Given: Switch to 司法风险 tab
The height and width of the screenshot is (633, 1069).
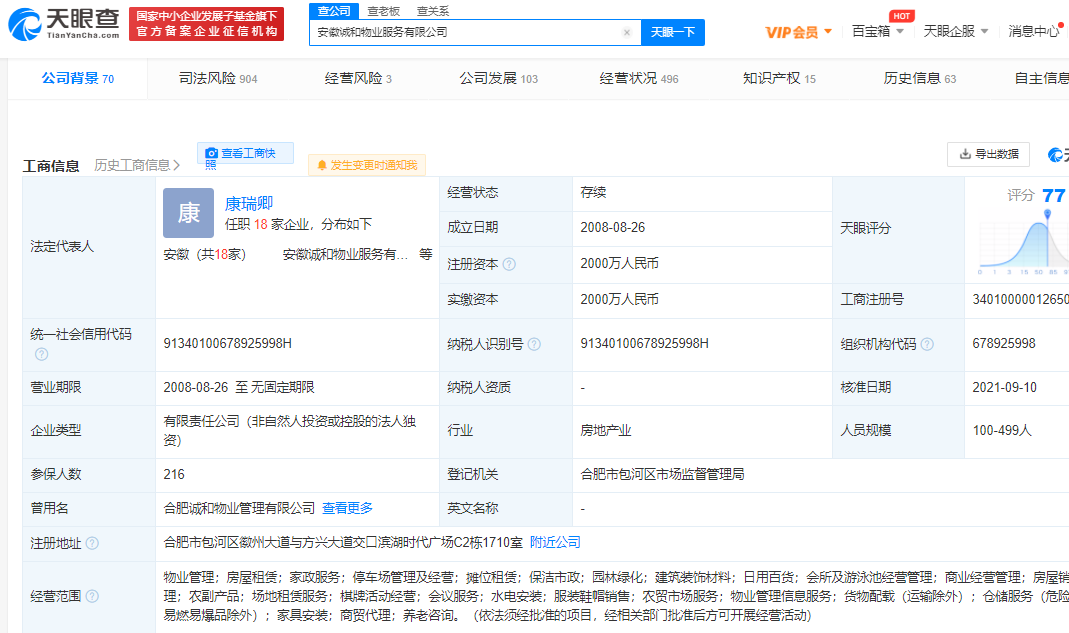Looking at the screenshot, I should (218, 78).
